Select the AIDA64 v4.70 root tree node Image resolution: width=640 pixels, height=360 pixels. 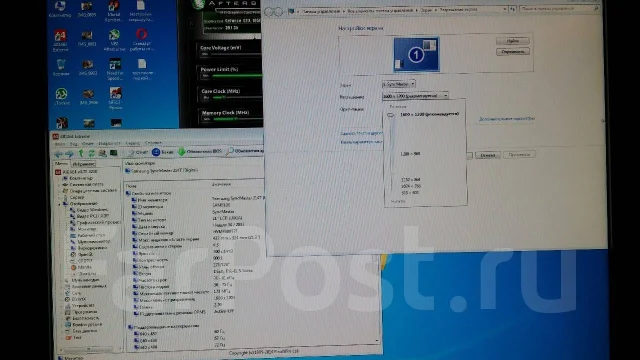point(77,172)
